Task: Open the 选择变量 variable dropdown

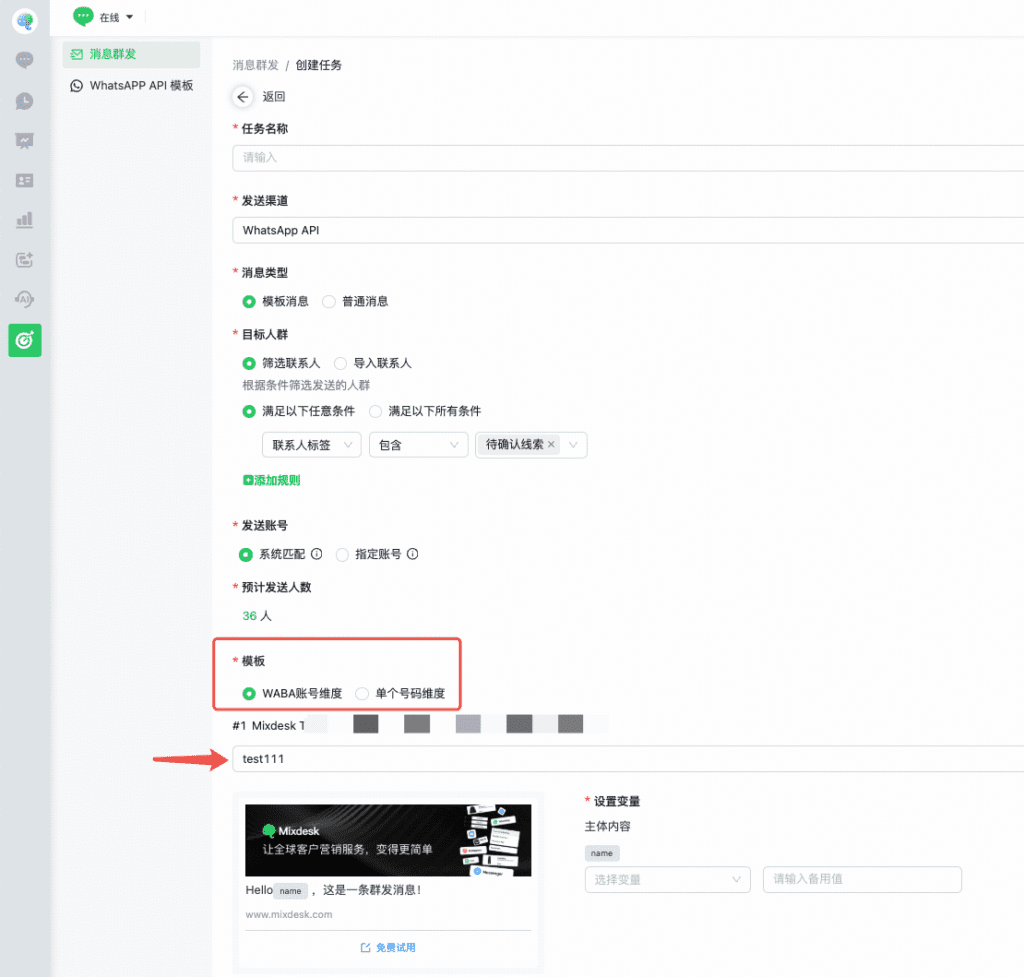Action: (x=667, y=880)
